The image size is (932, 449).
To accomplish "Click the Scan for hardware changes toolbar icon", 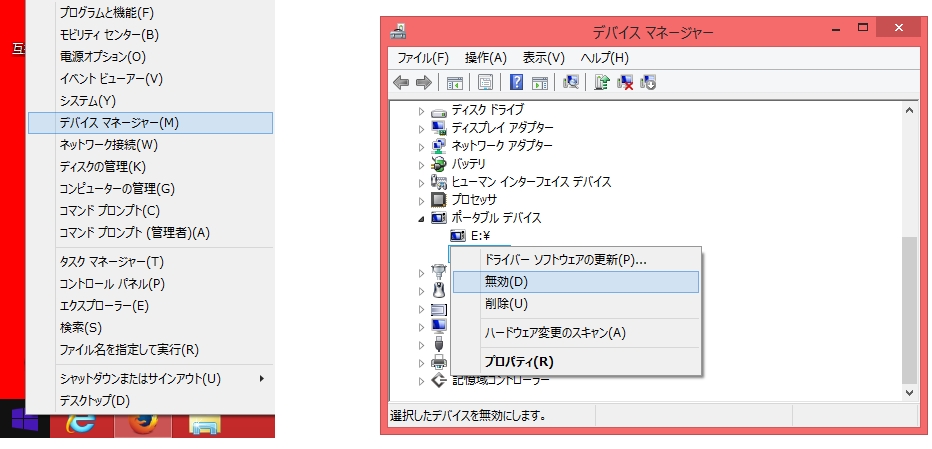I will pos(571,83).
